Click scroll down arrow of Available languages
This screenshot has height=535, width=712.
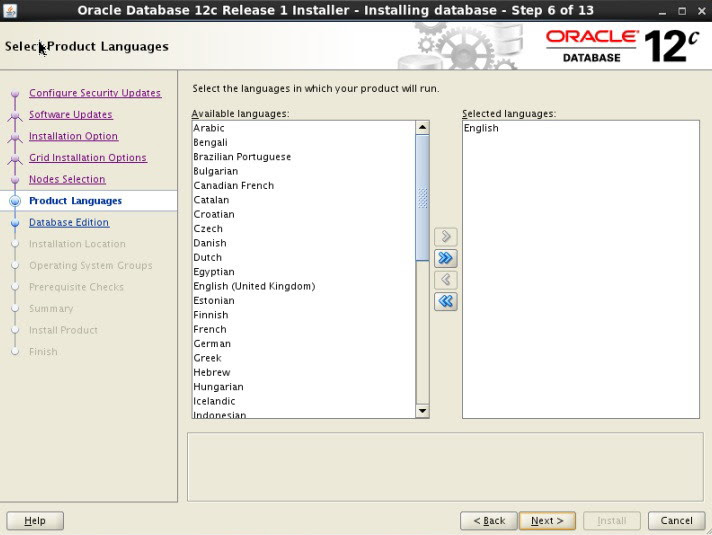(x=422, y=411)
